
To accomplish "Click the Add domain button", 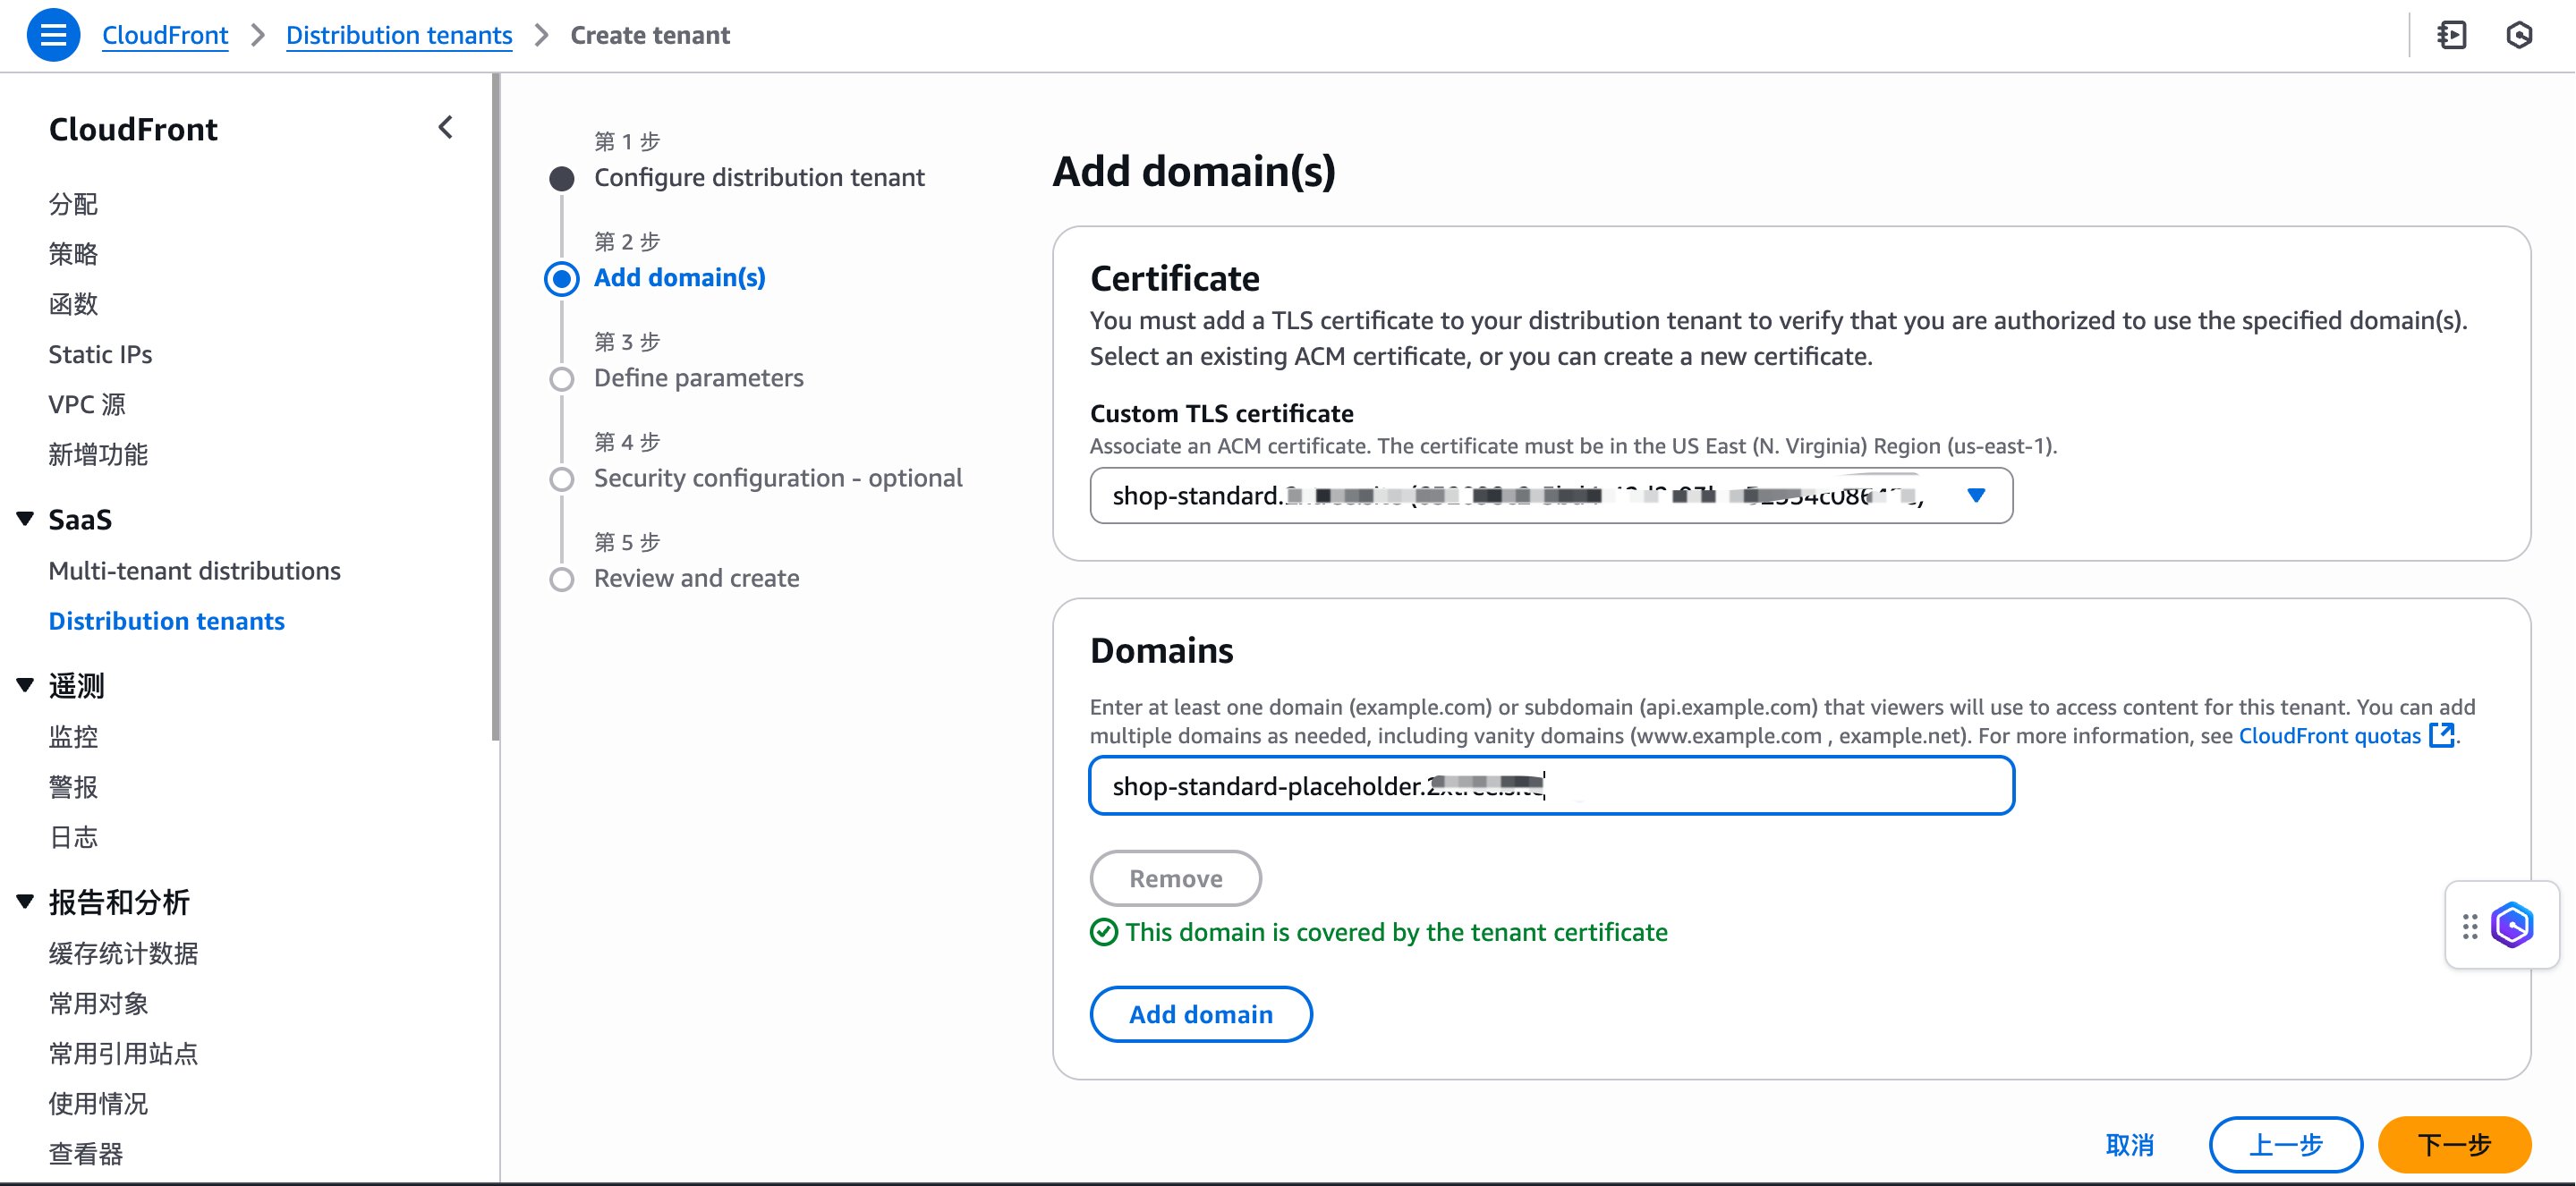I will coord(1200,1014).
